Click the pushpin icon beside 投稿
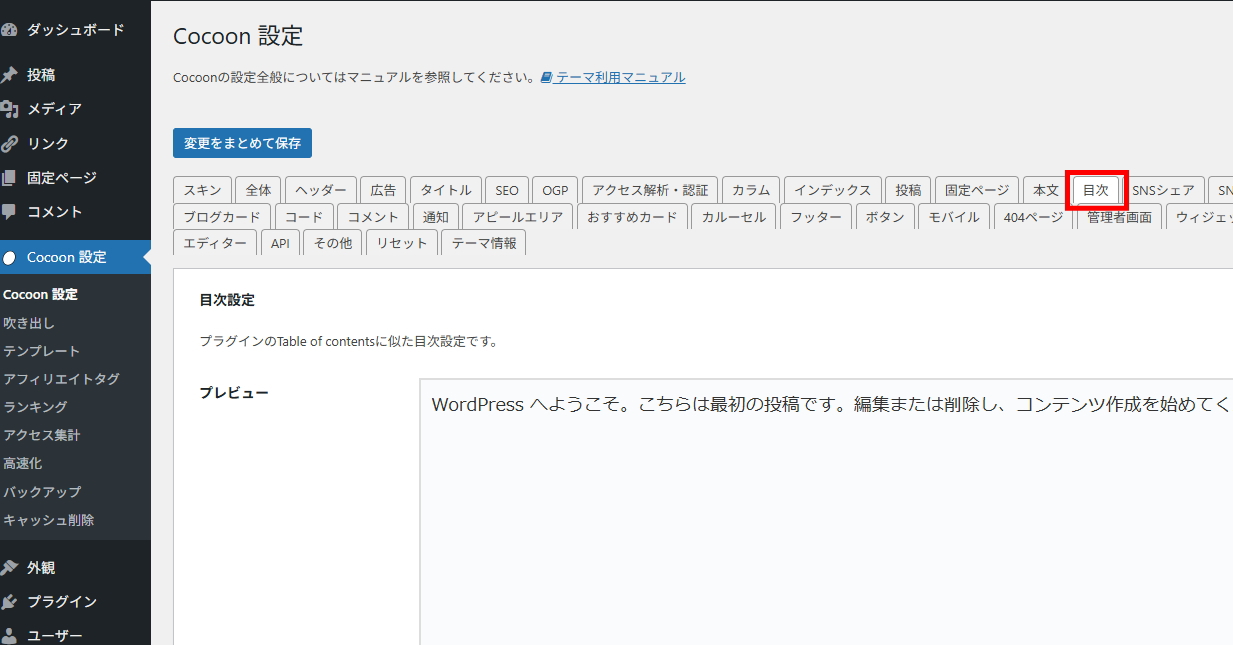This screenshot has height=645, width=1233. [x=9, y=75]
